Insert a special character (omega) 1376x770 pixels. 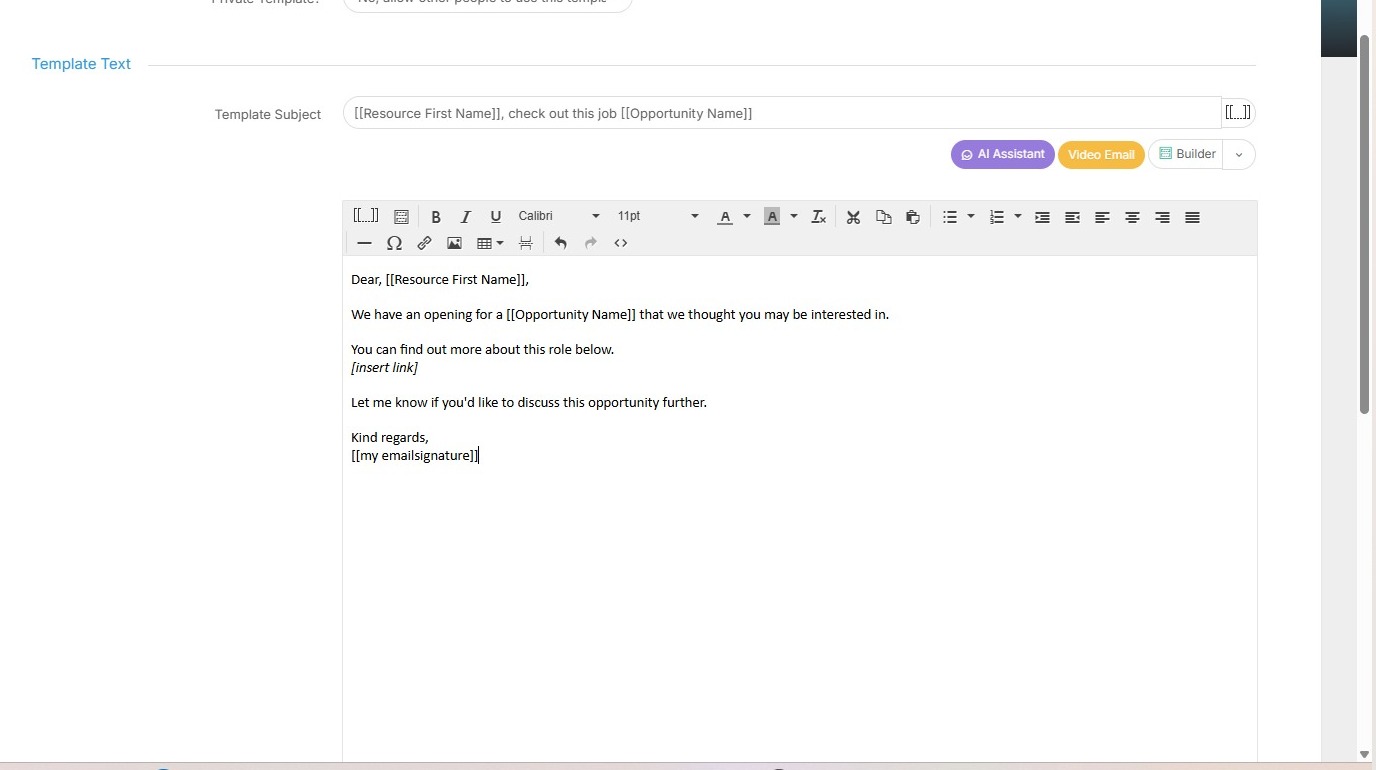point(394,243)
